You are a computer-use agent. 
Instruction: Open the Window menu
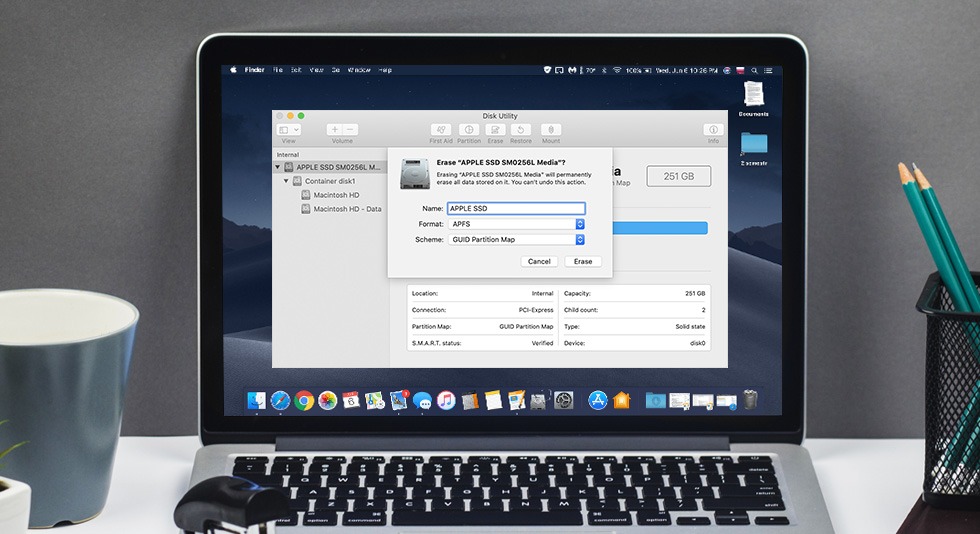click(x=359, y=70)
